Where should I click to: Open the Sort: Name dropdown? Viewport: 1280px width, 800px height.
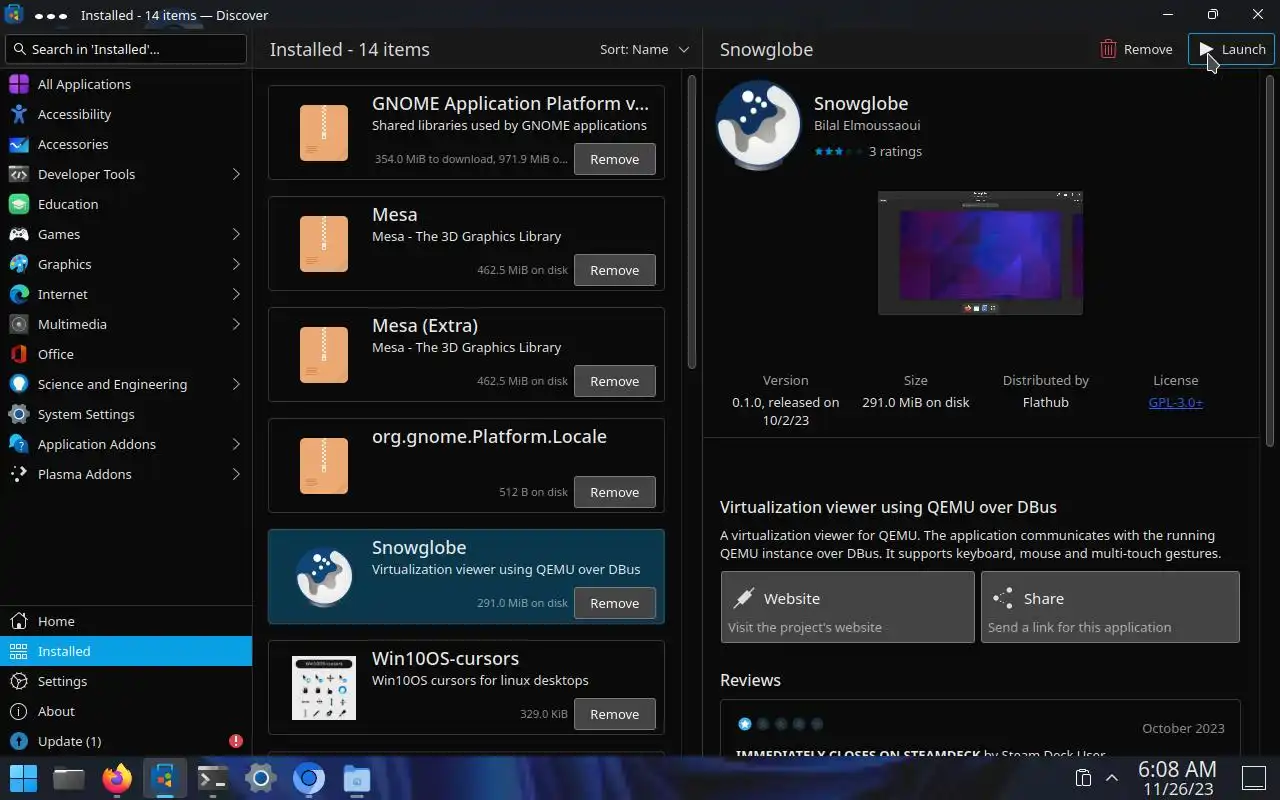[644, 49]
